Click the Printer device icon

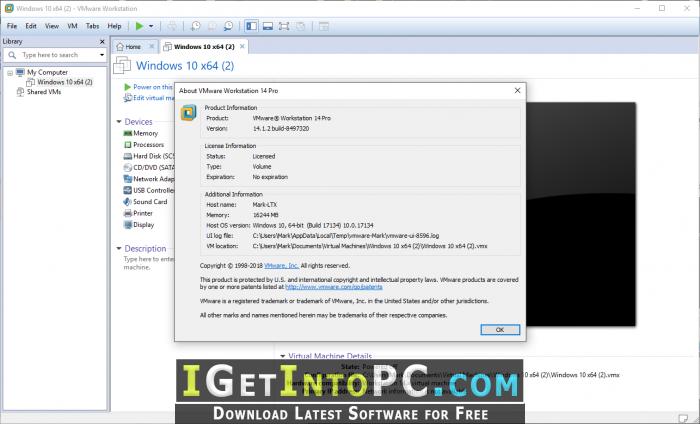[128, 213]
